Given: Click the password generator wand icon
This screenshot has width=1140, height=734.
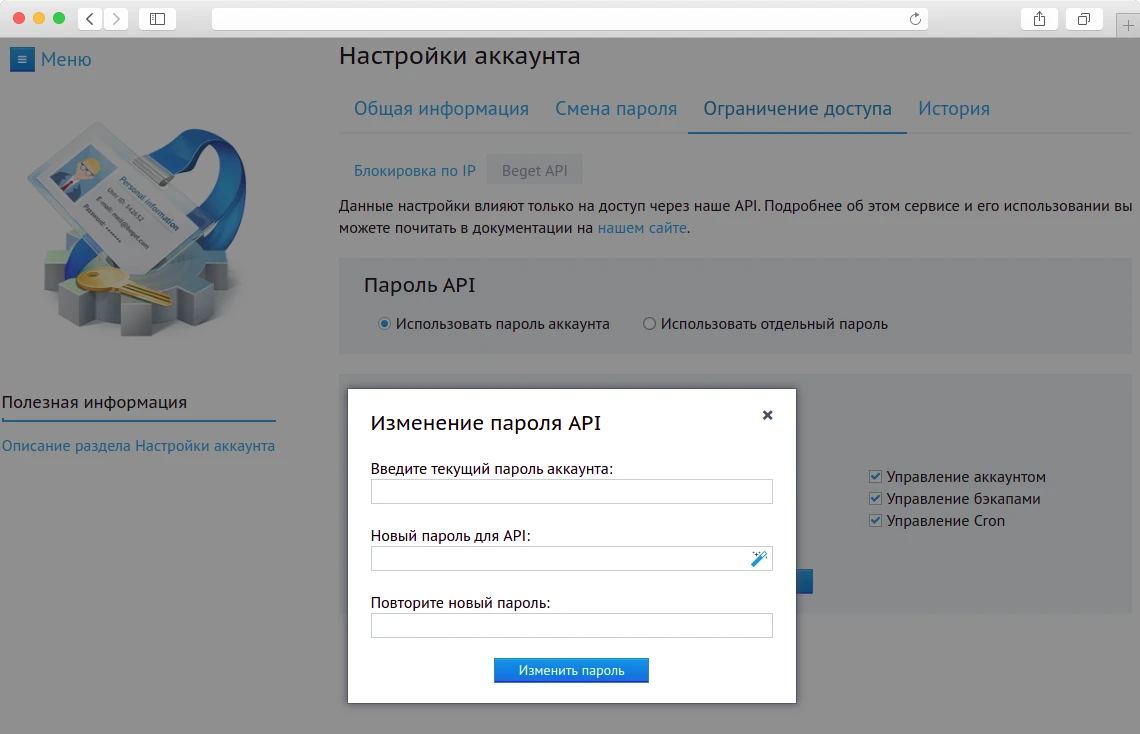Looking at the screenshot, I should click(x=758, y=558).
